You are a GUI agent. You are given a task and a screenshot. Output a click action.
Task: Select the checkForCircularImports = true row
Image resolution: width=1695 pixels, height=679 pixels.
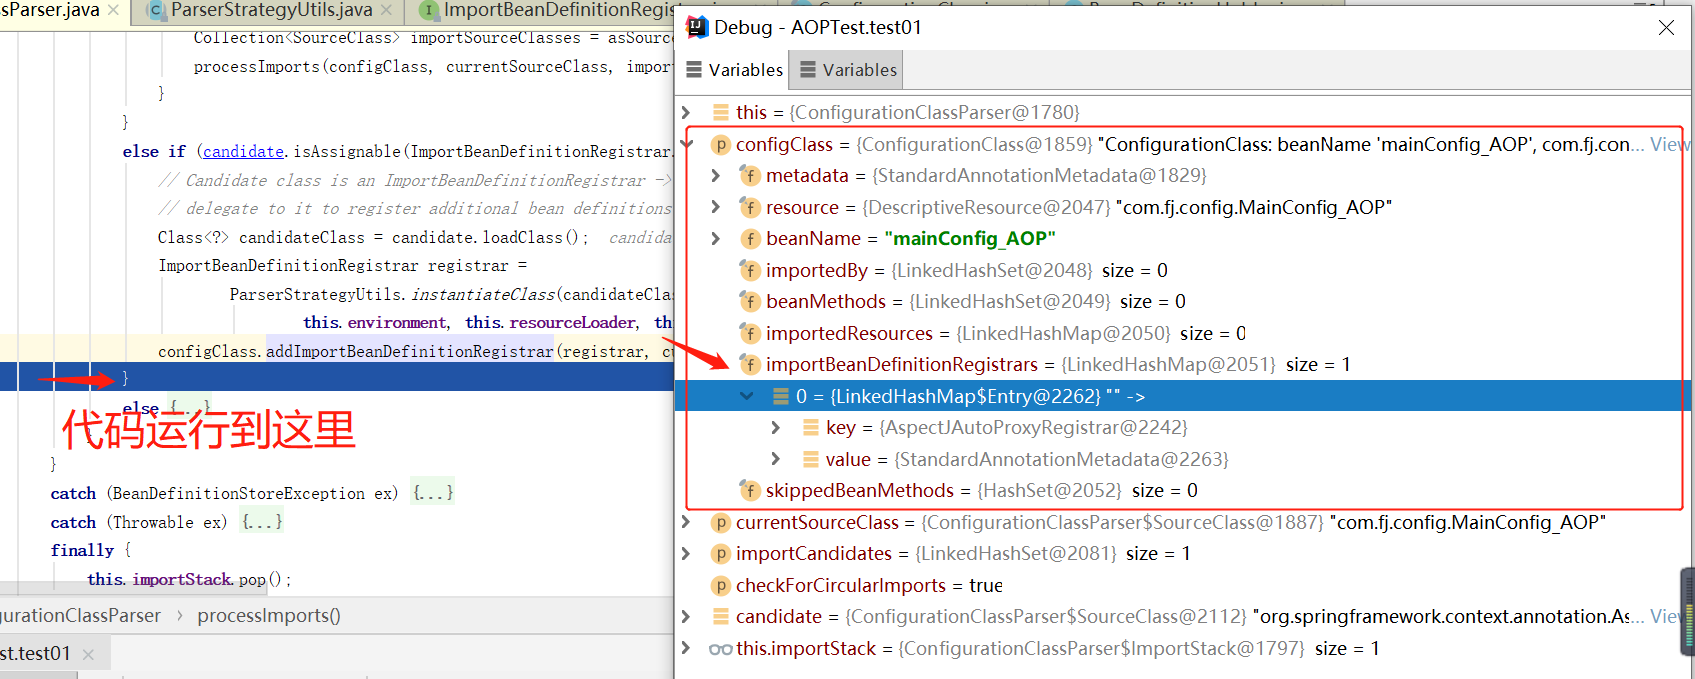[1184, 585]
